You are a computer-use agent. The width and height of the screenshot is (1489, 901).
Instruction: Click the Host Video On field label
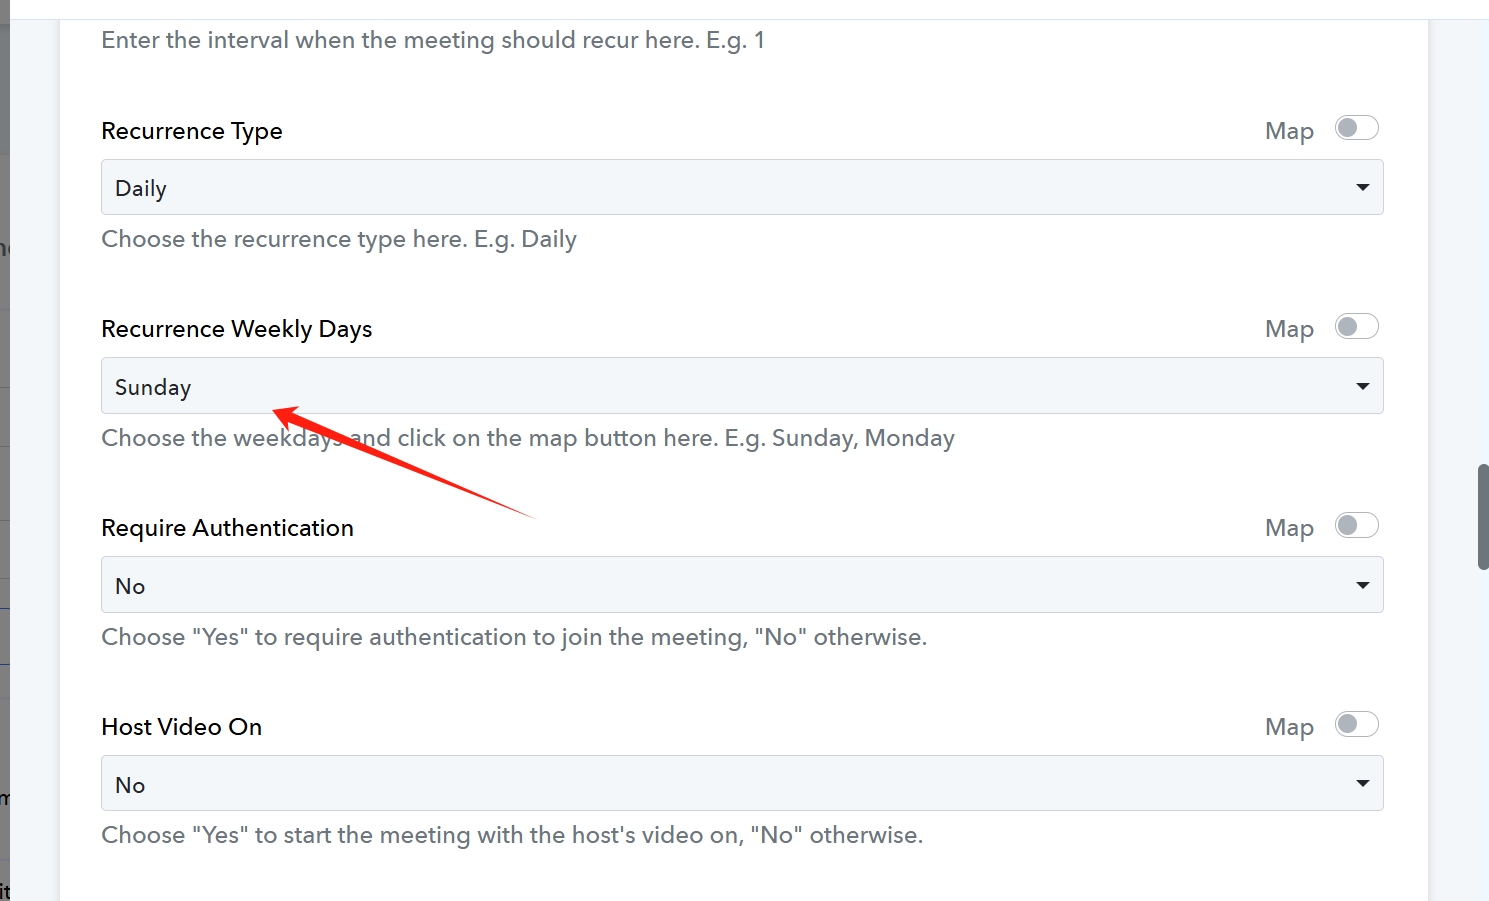[182, 727]
